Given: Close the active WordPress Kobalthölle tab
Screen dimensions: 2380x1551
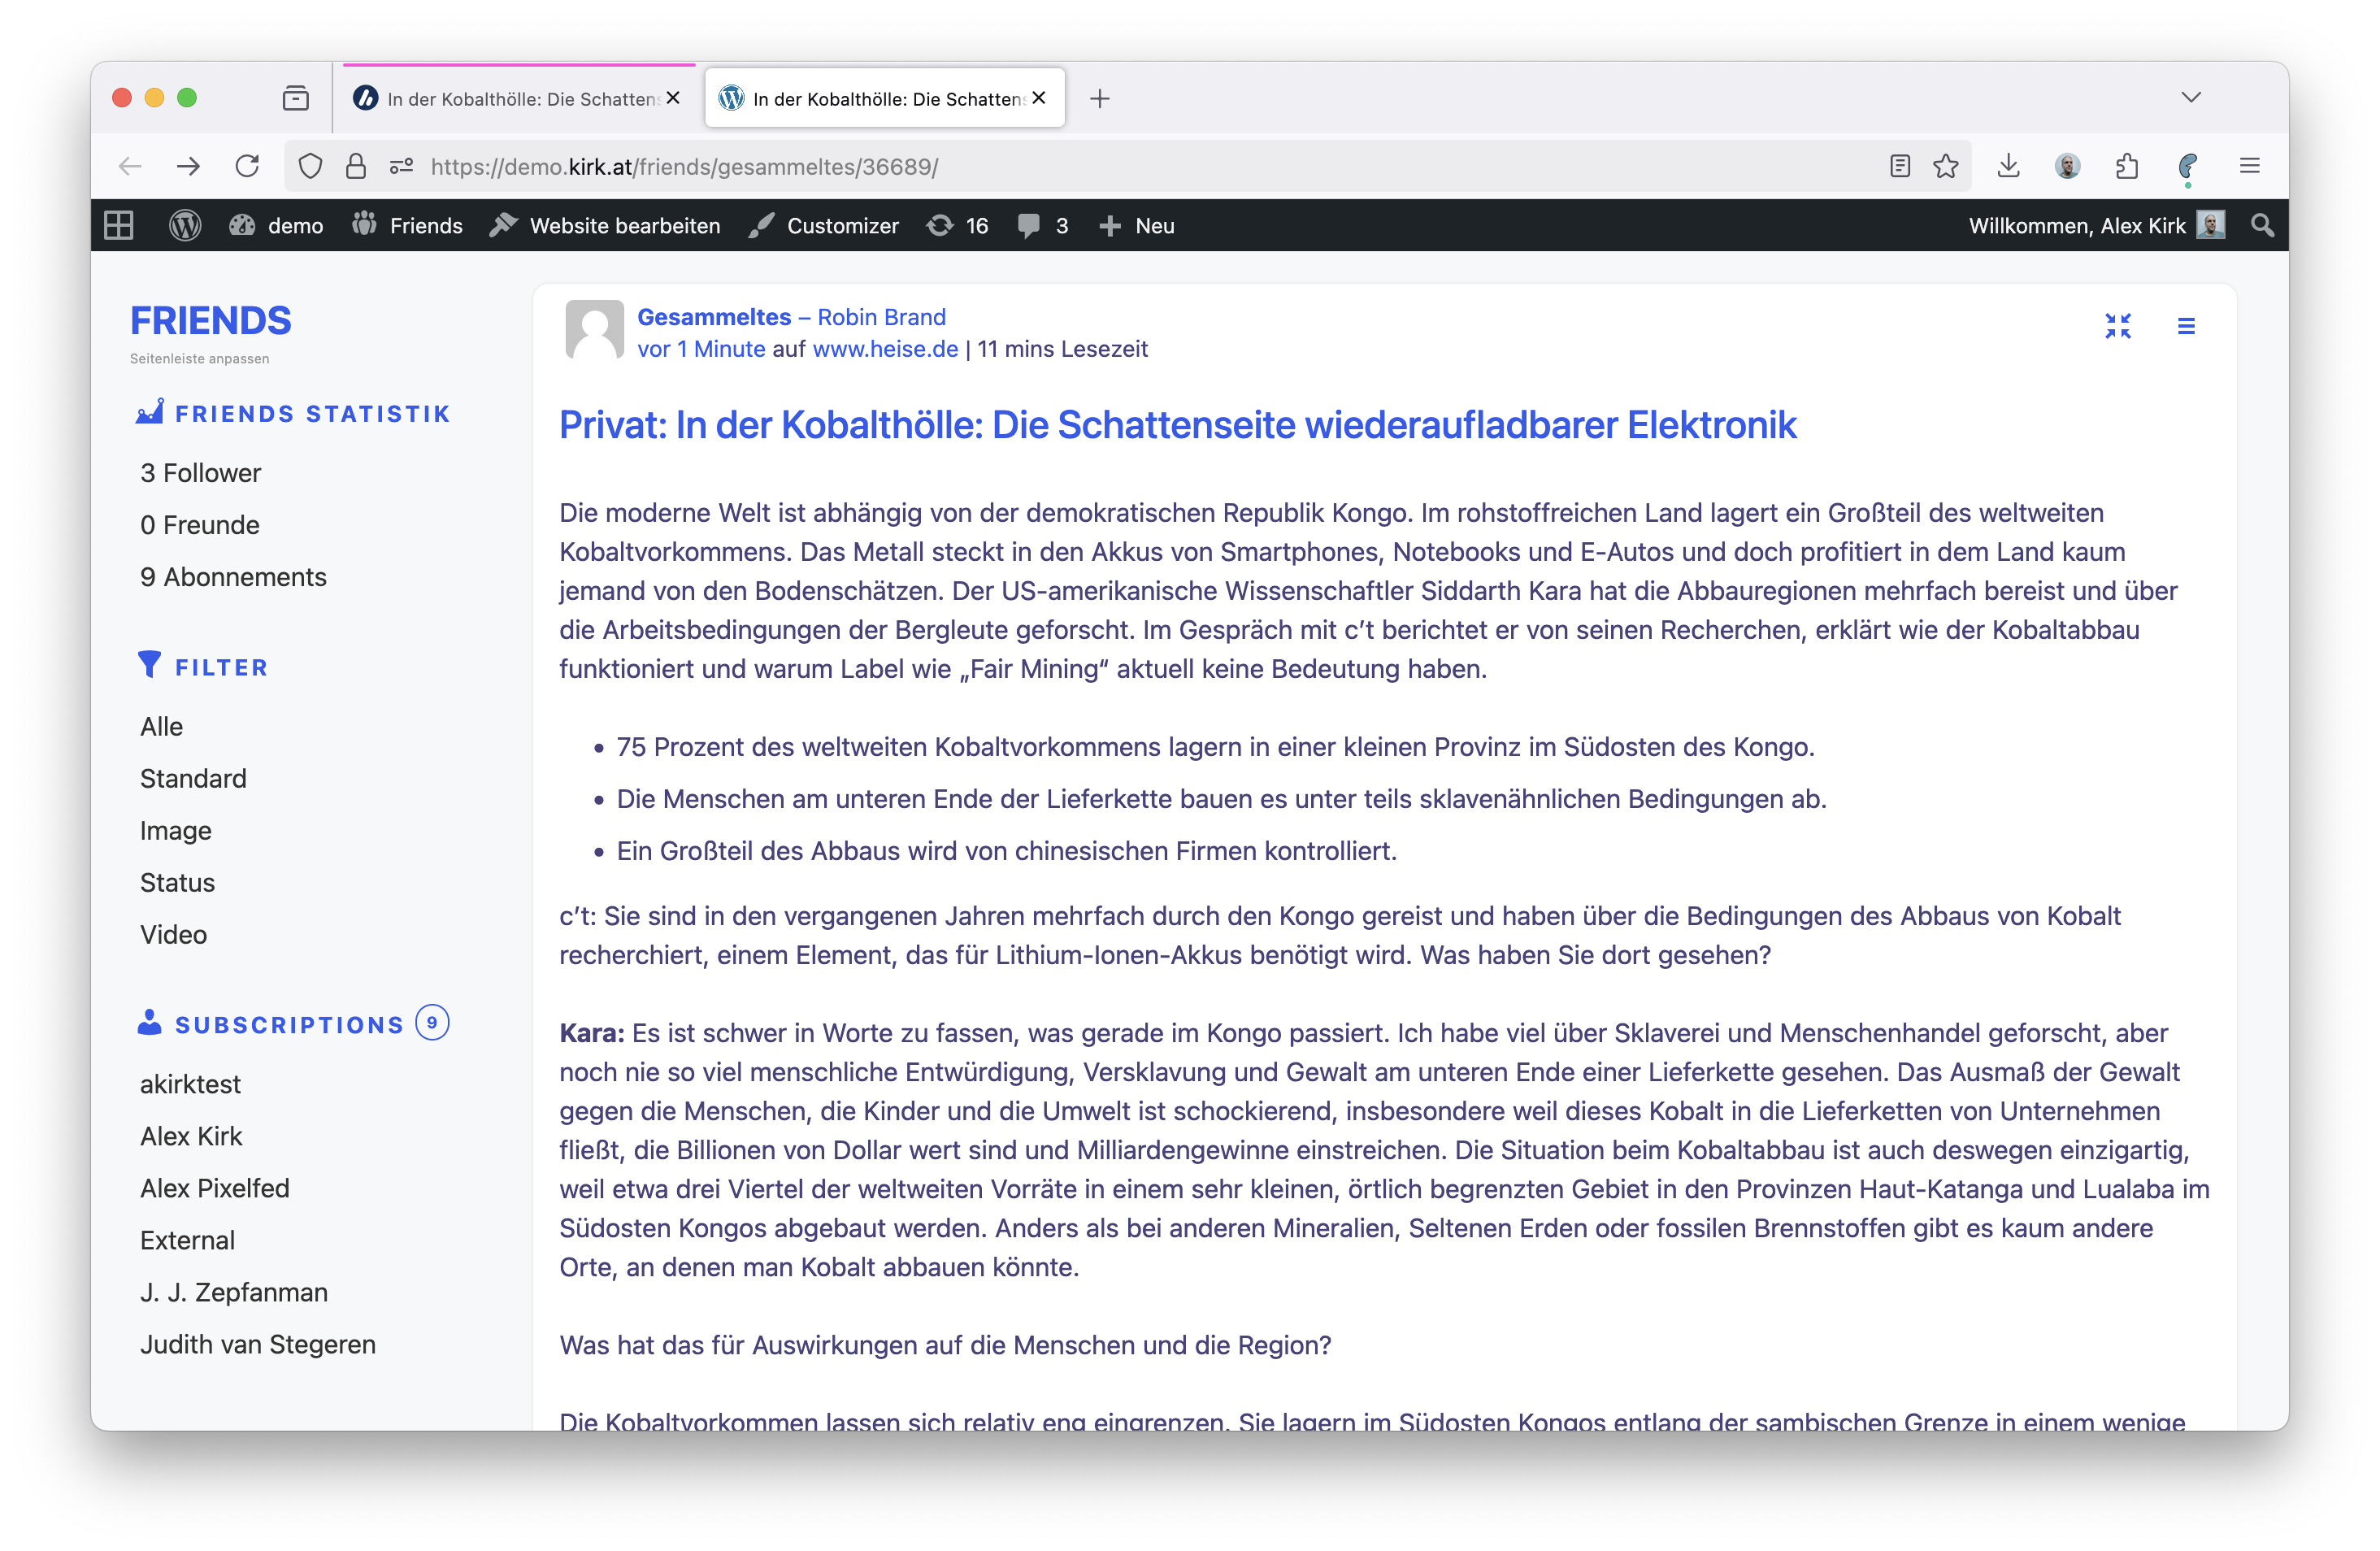Looking at the screenshot, I should click(x=1039, y=98).
